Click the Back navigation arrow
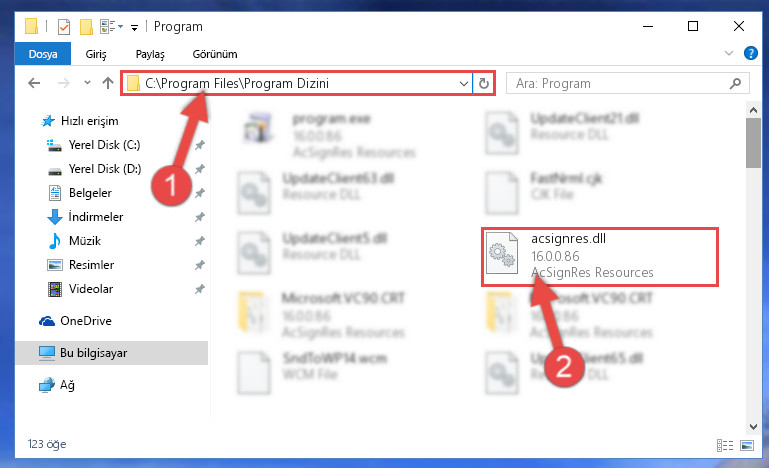The height and width of the screenshot is (468, 769). pos(34,83)
